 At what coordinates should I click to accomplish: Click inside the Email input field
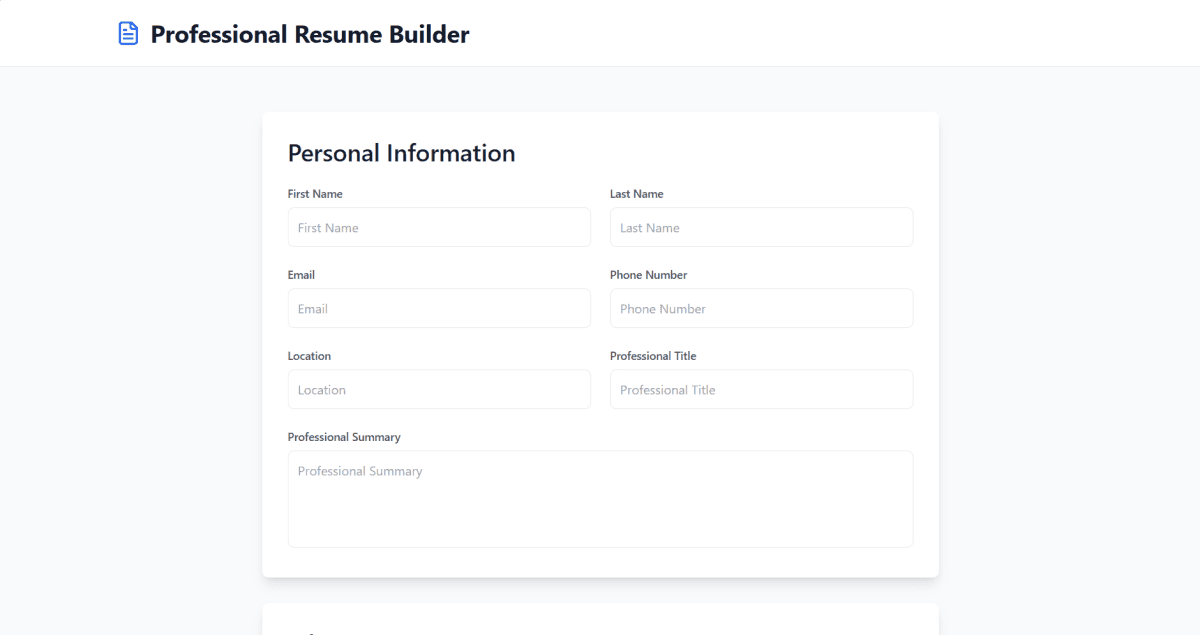tap(439, 308)
